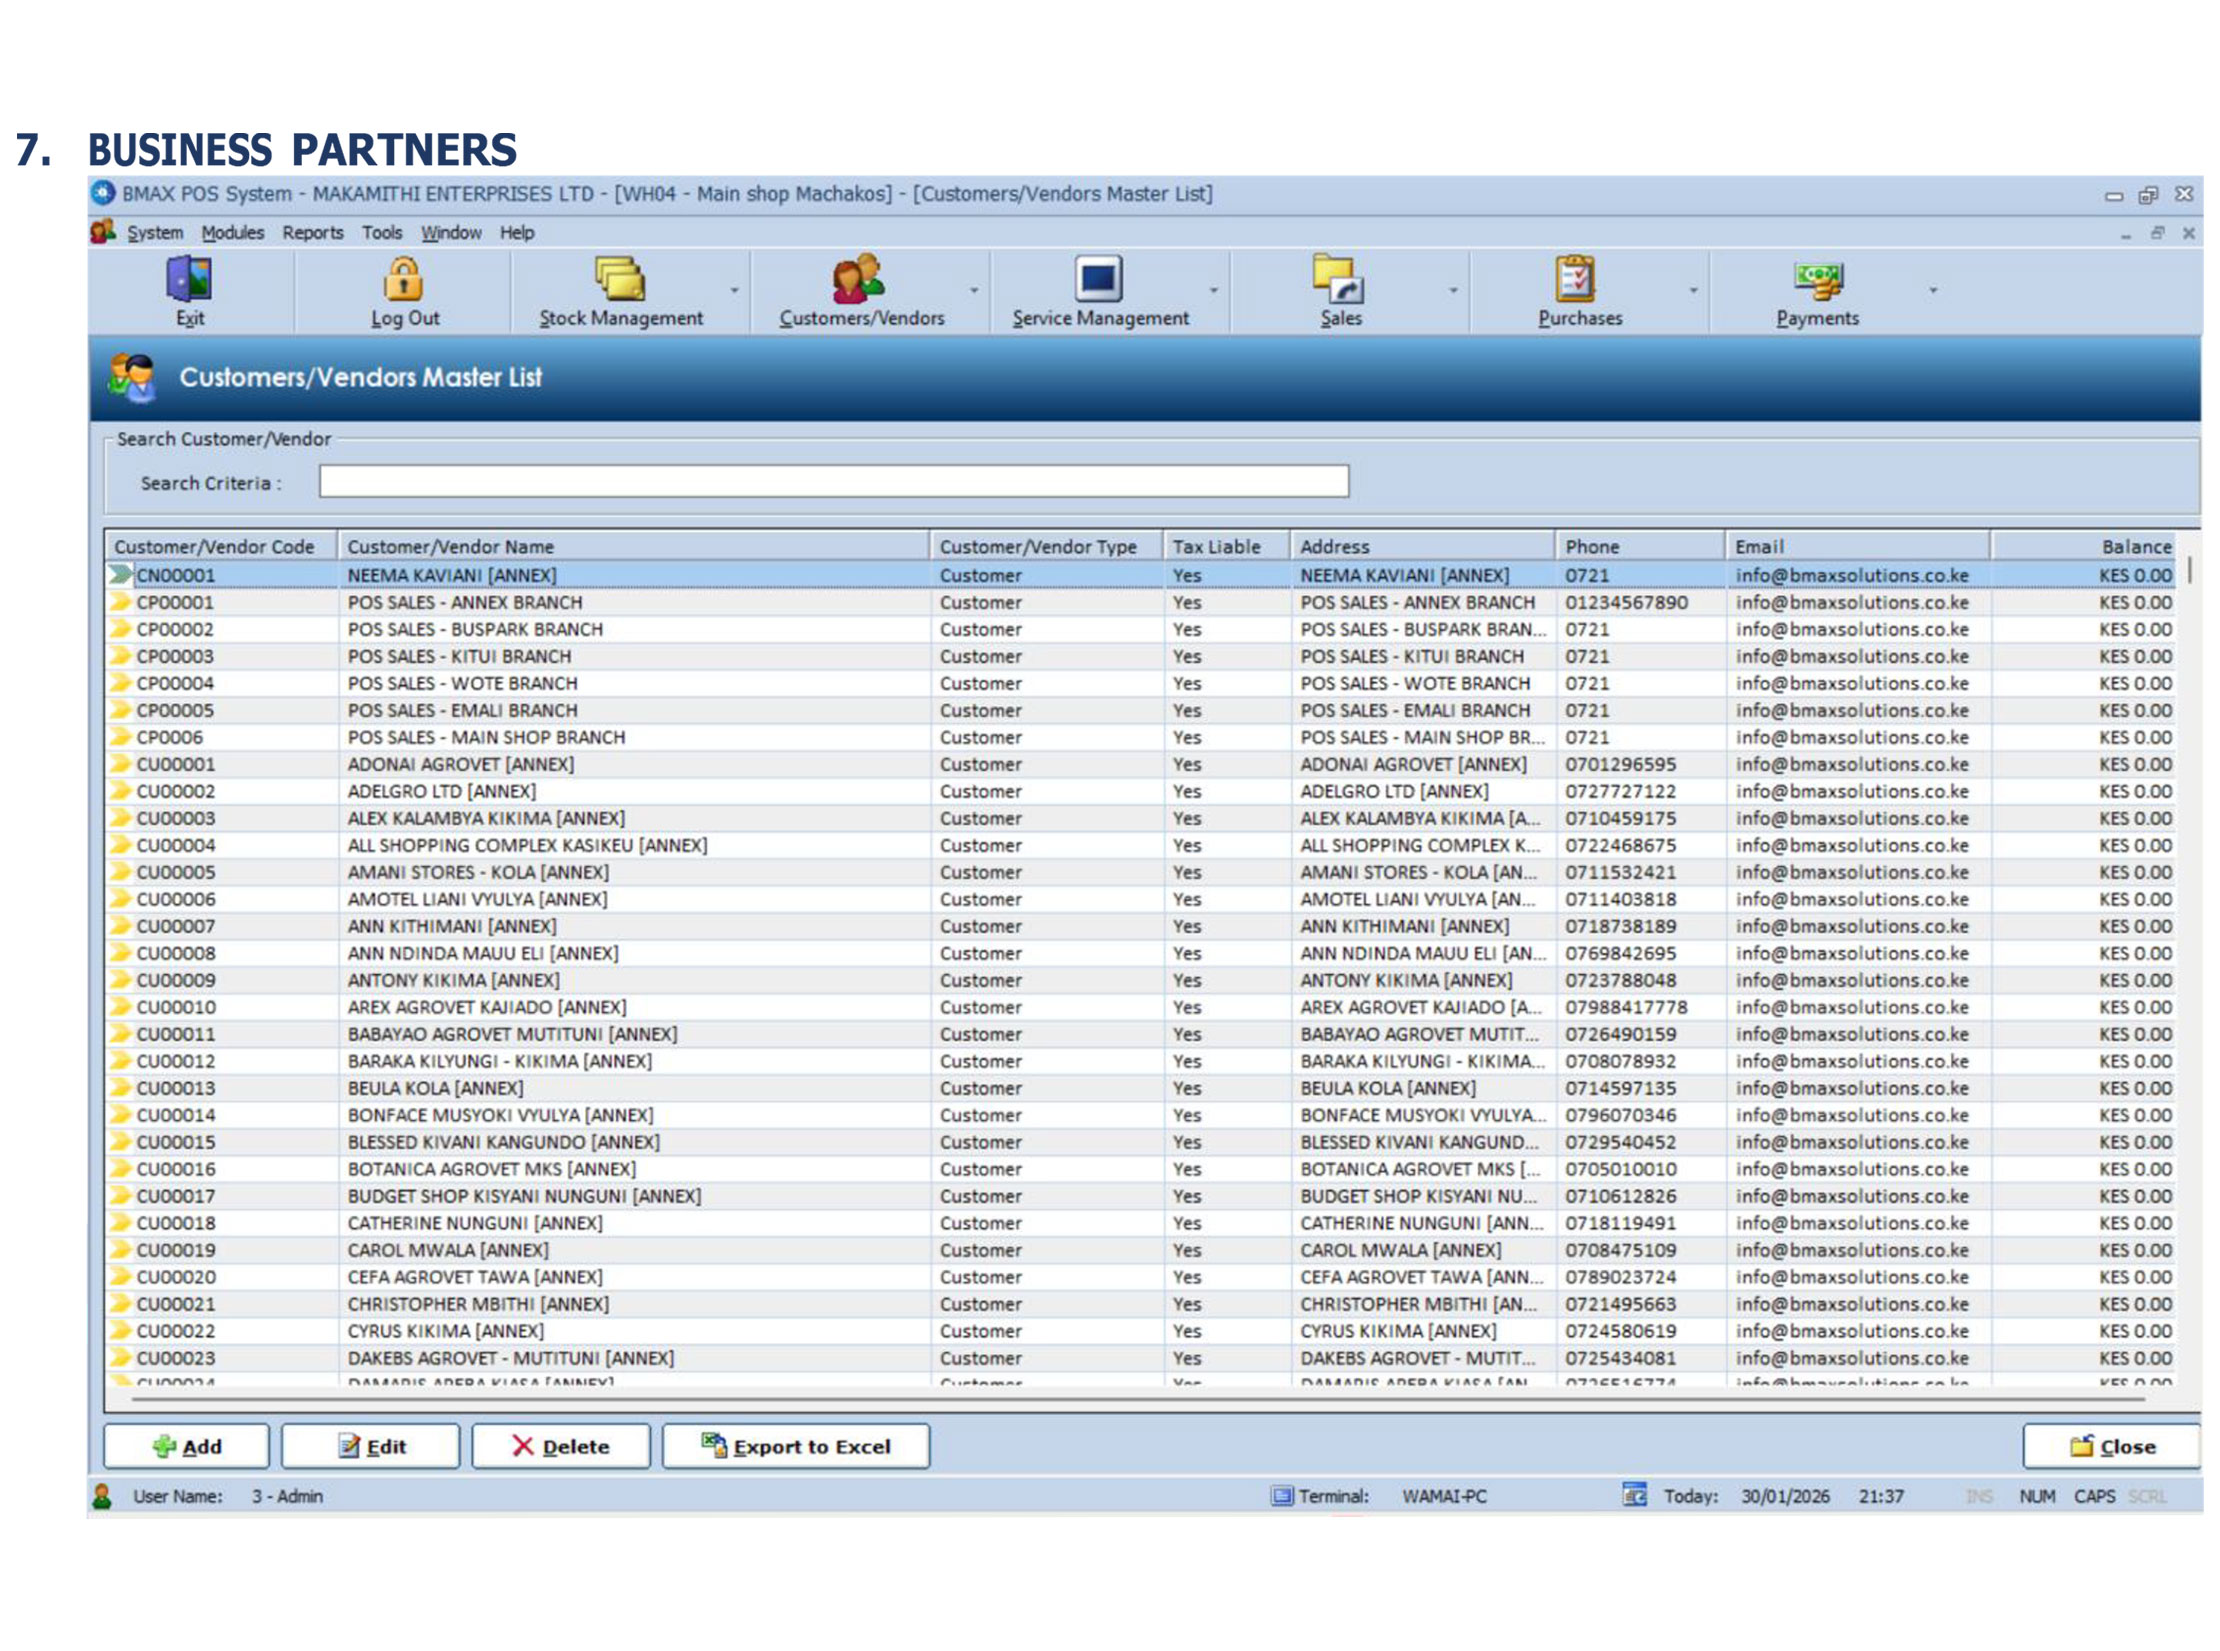Click the Search Criteria input field
2220x1651 pixels.
[833, 482]
